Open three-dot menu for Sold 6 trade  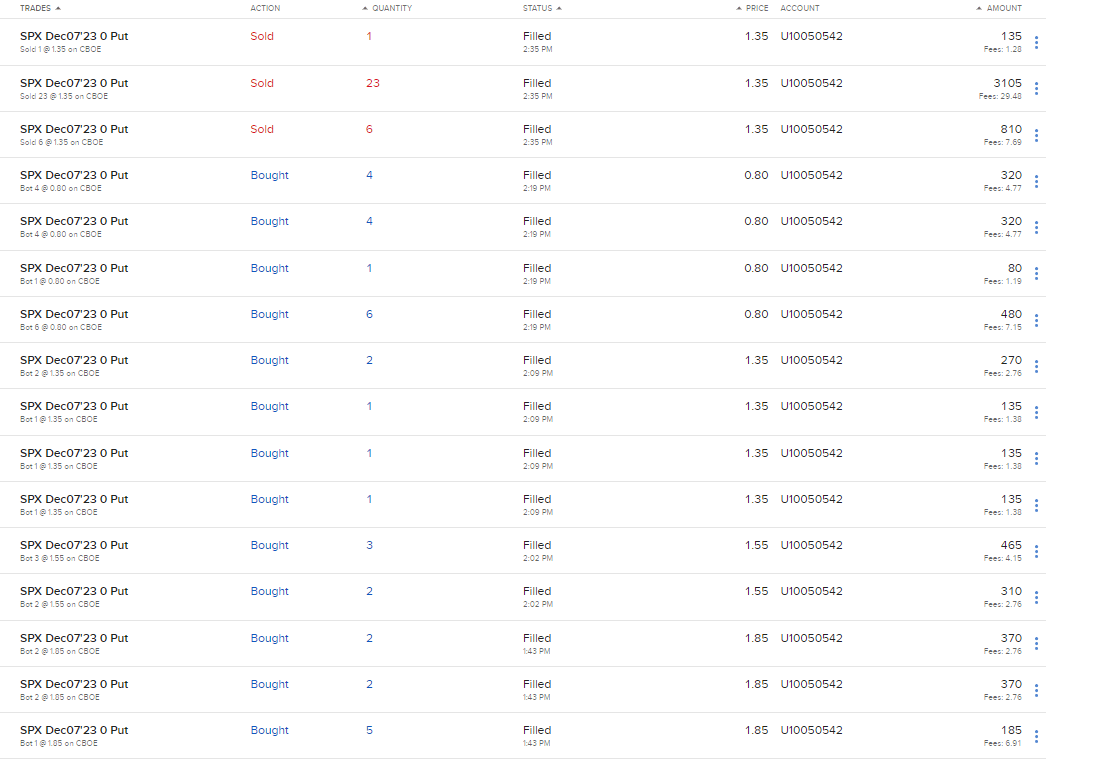click(1036, 135)
